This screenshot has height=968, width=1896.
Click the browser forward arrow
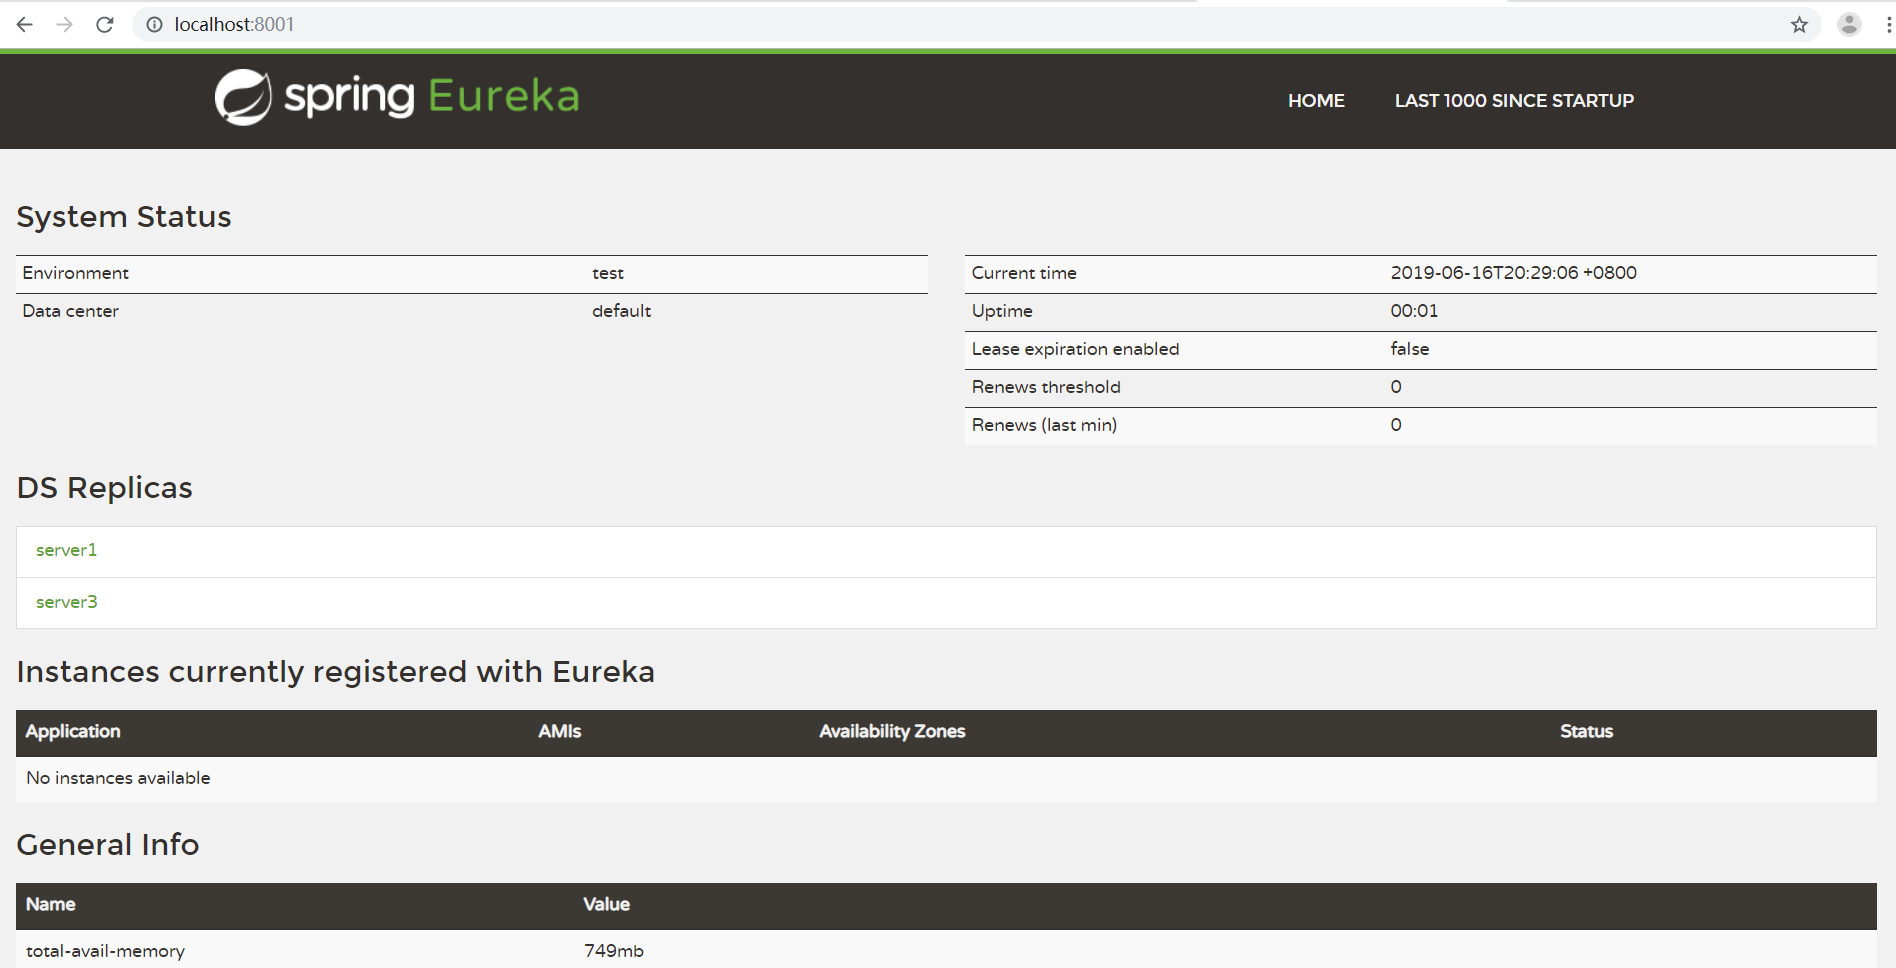(65, 25)
